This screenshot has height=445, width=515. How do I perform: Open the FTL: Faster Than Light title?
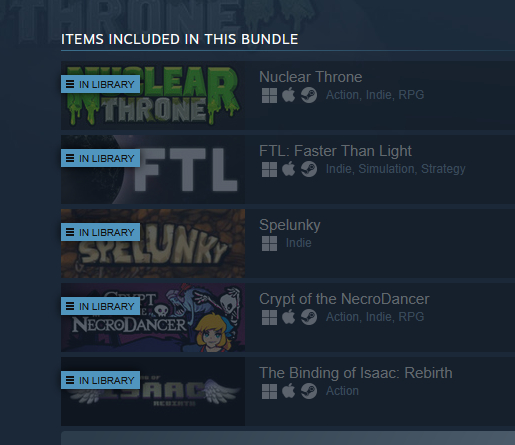pos(335,151)
